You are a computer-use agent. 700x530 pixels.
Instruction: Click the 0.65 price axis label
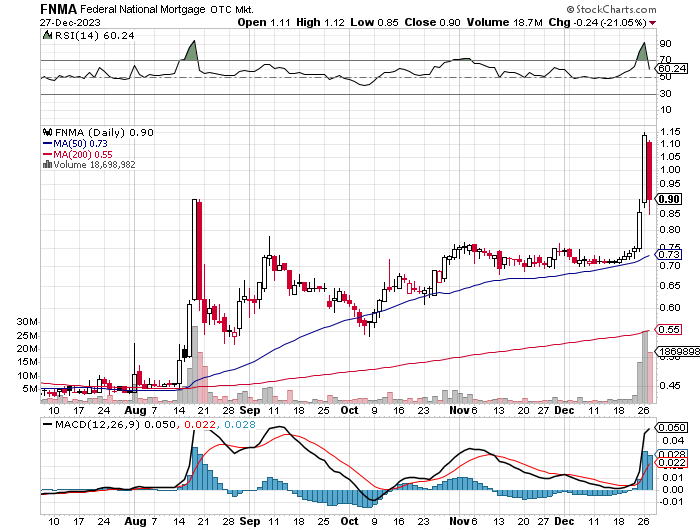point(670,285)
